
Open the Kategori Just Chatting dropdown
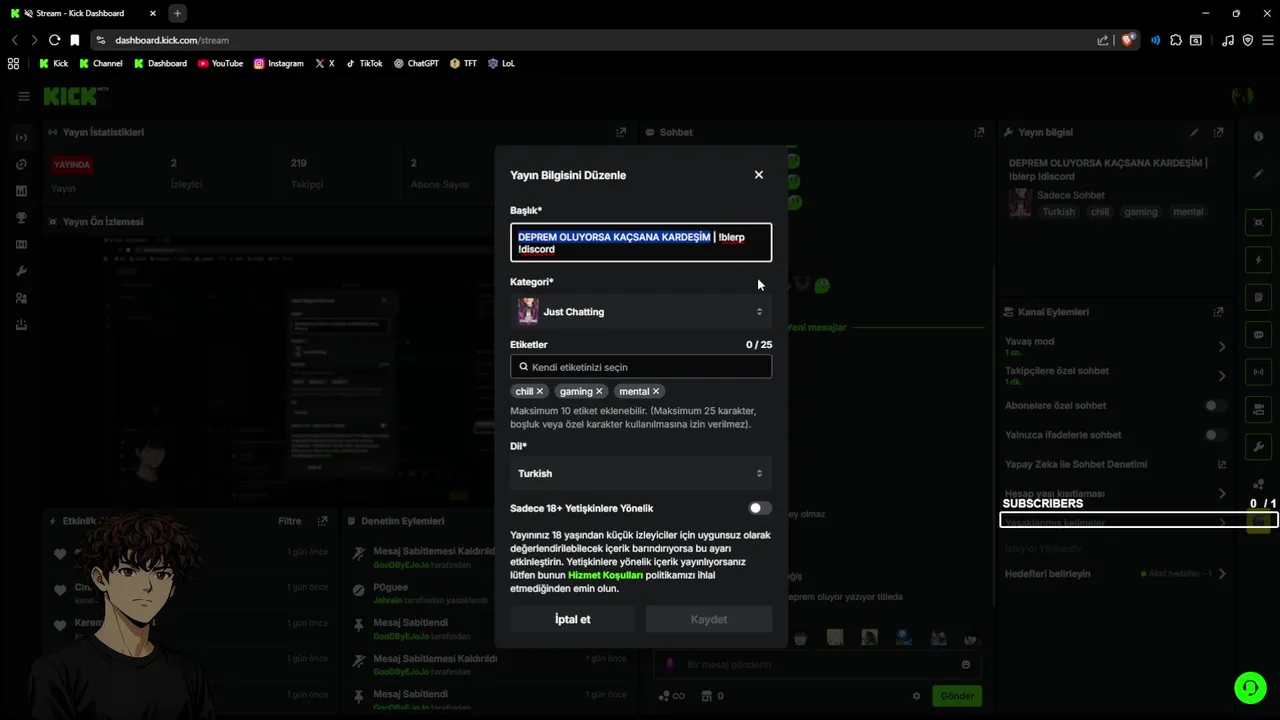[641, 312]
